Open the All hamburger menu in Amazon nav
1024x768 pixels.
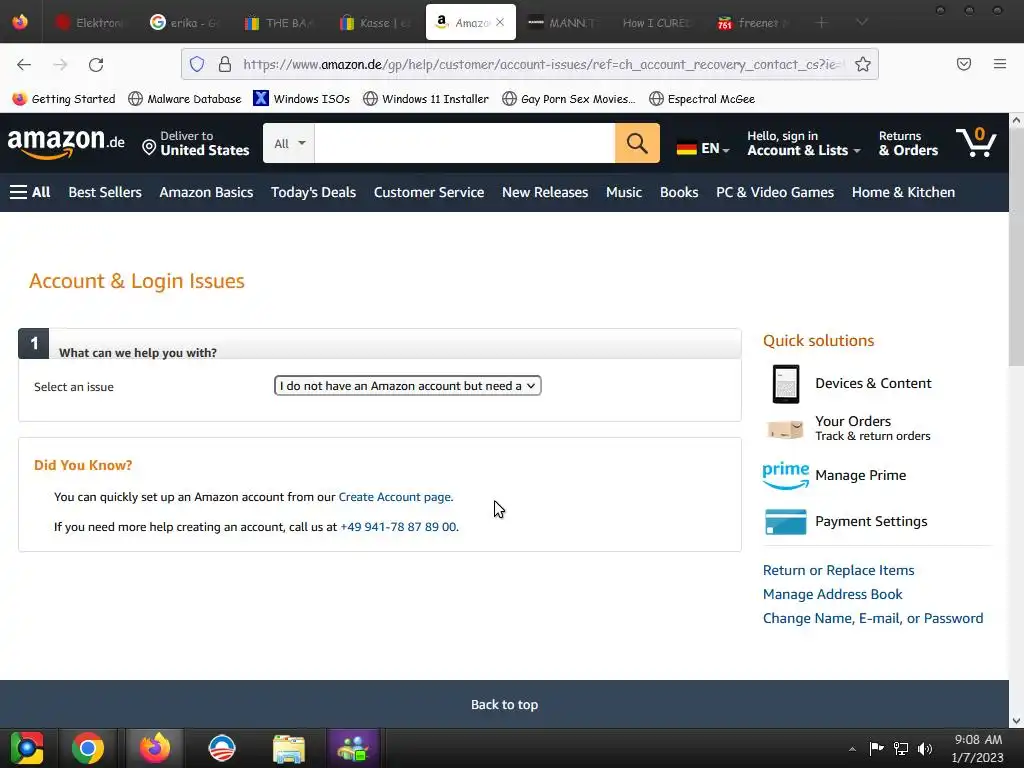[x=30, y=192]
